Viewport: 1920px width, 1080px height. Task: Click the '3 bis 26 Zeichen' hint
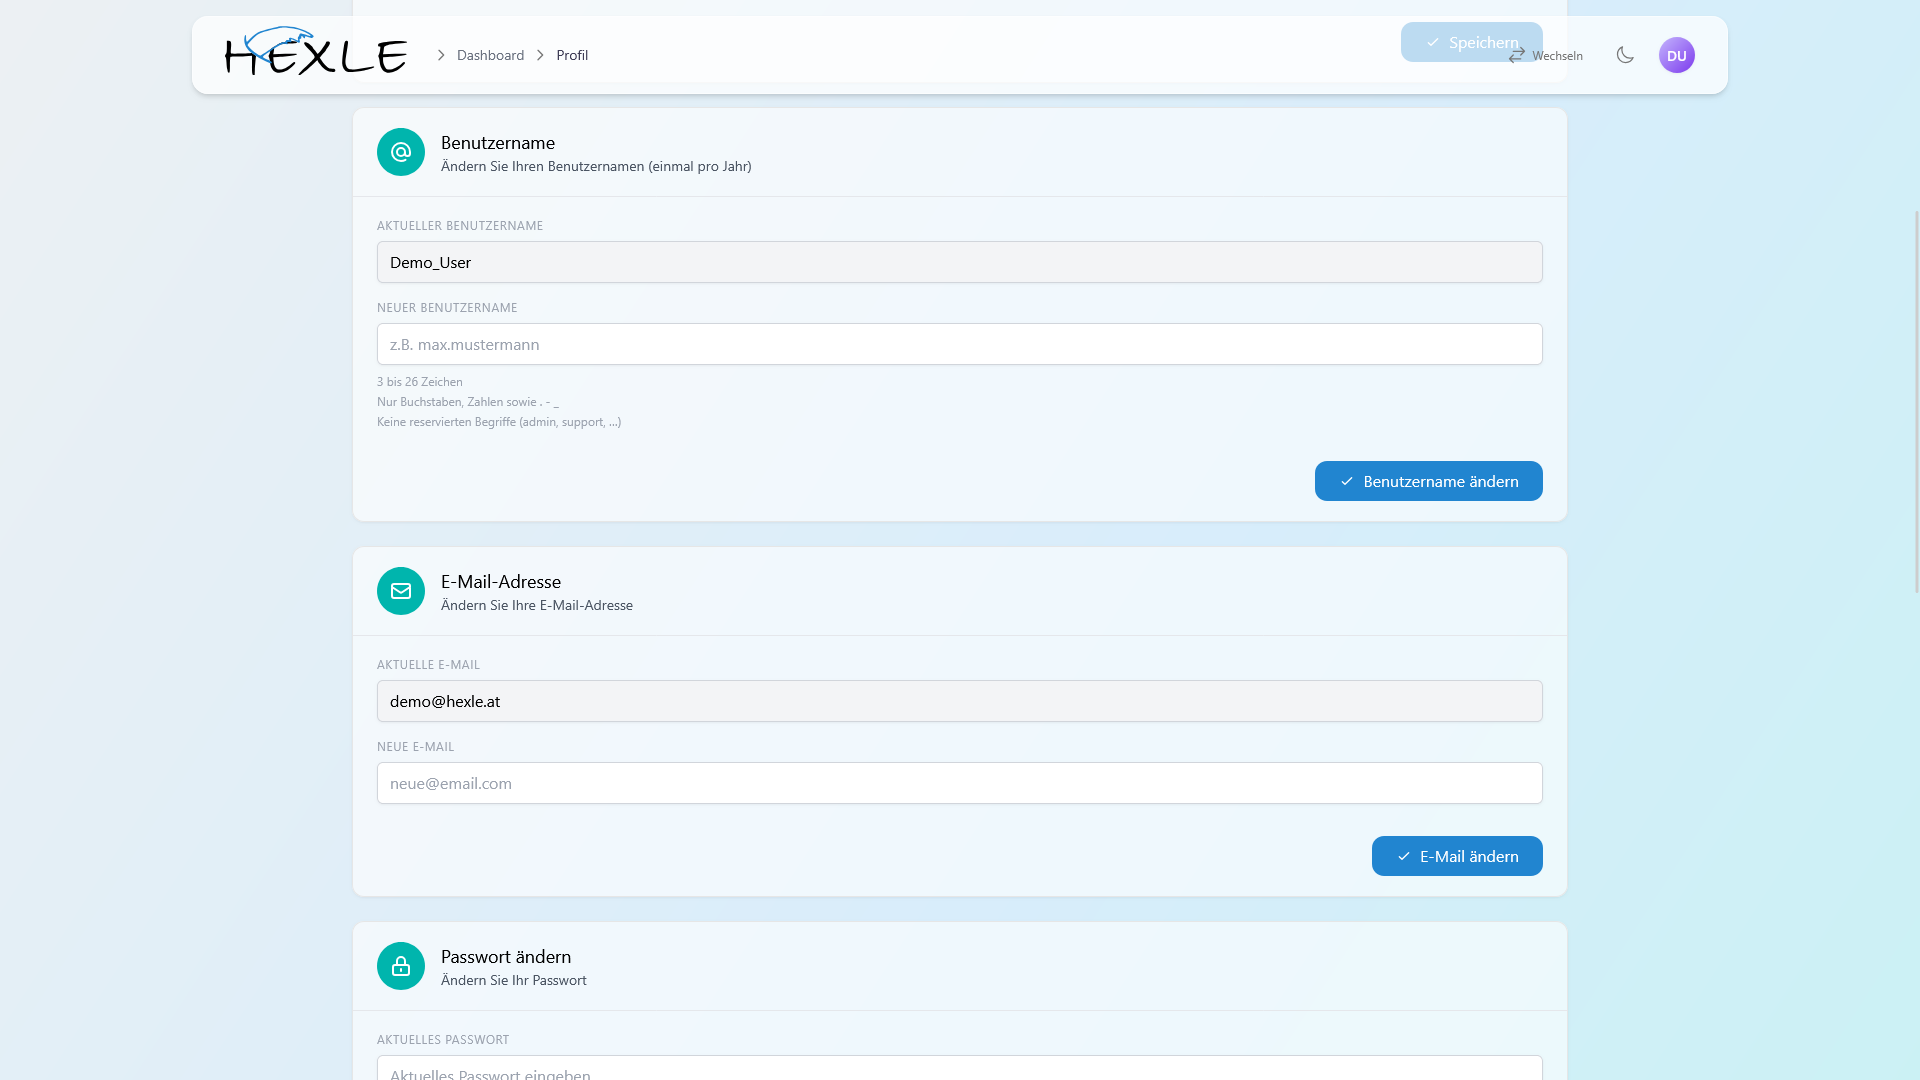click(x=420, y=382)
